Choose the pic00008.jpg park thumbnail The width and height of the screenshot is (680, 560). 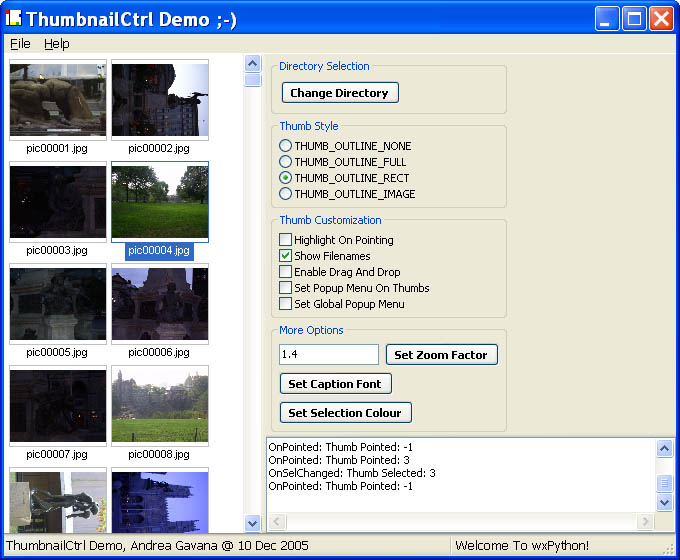point(160,406)
